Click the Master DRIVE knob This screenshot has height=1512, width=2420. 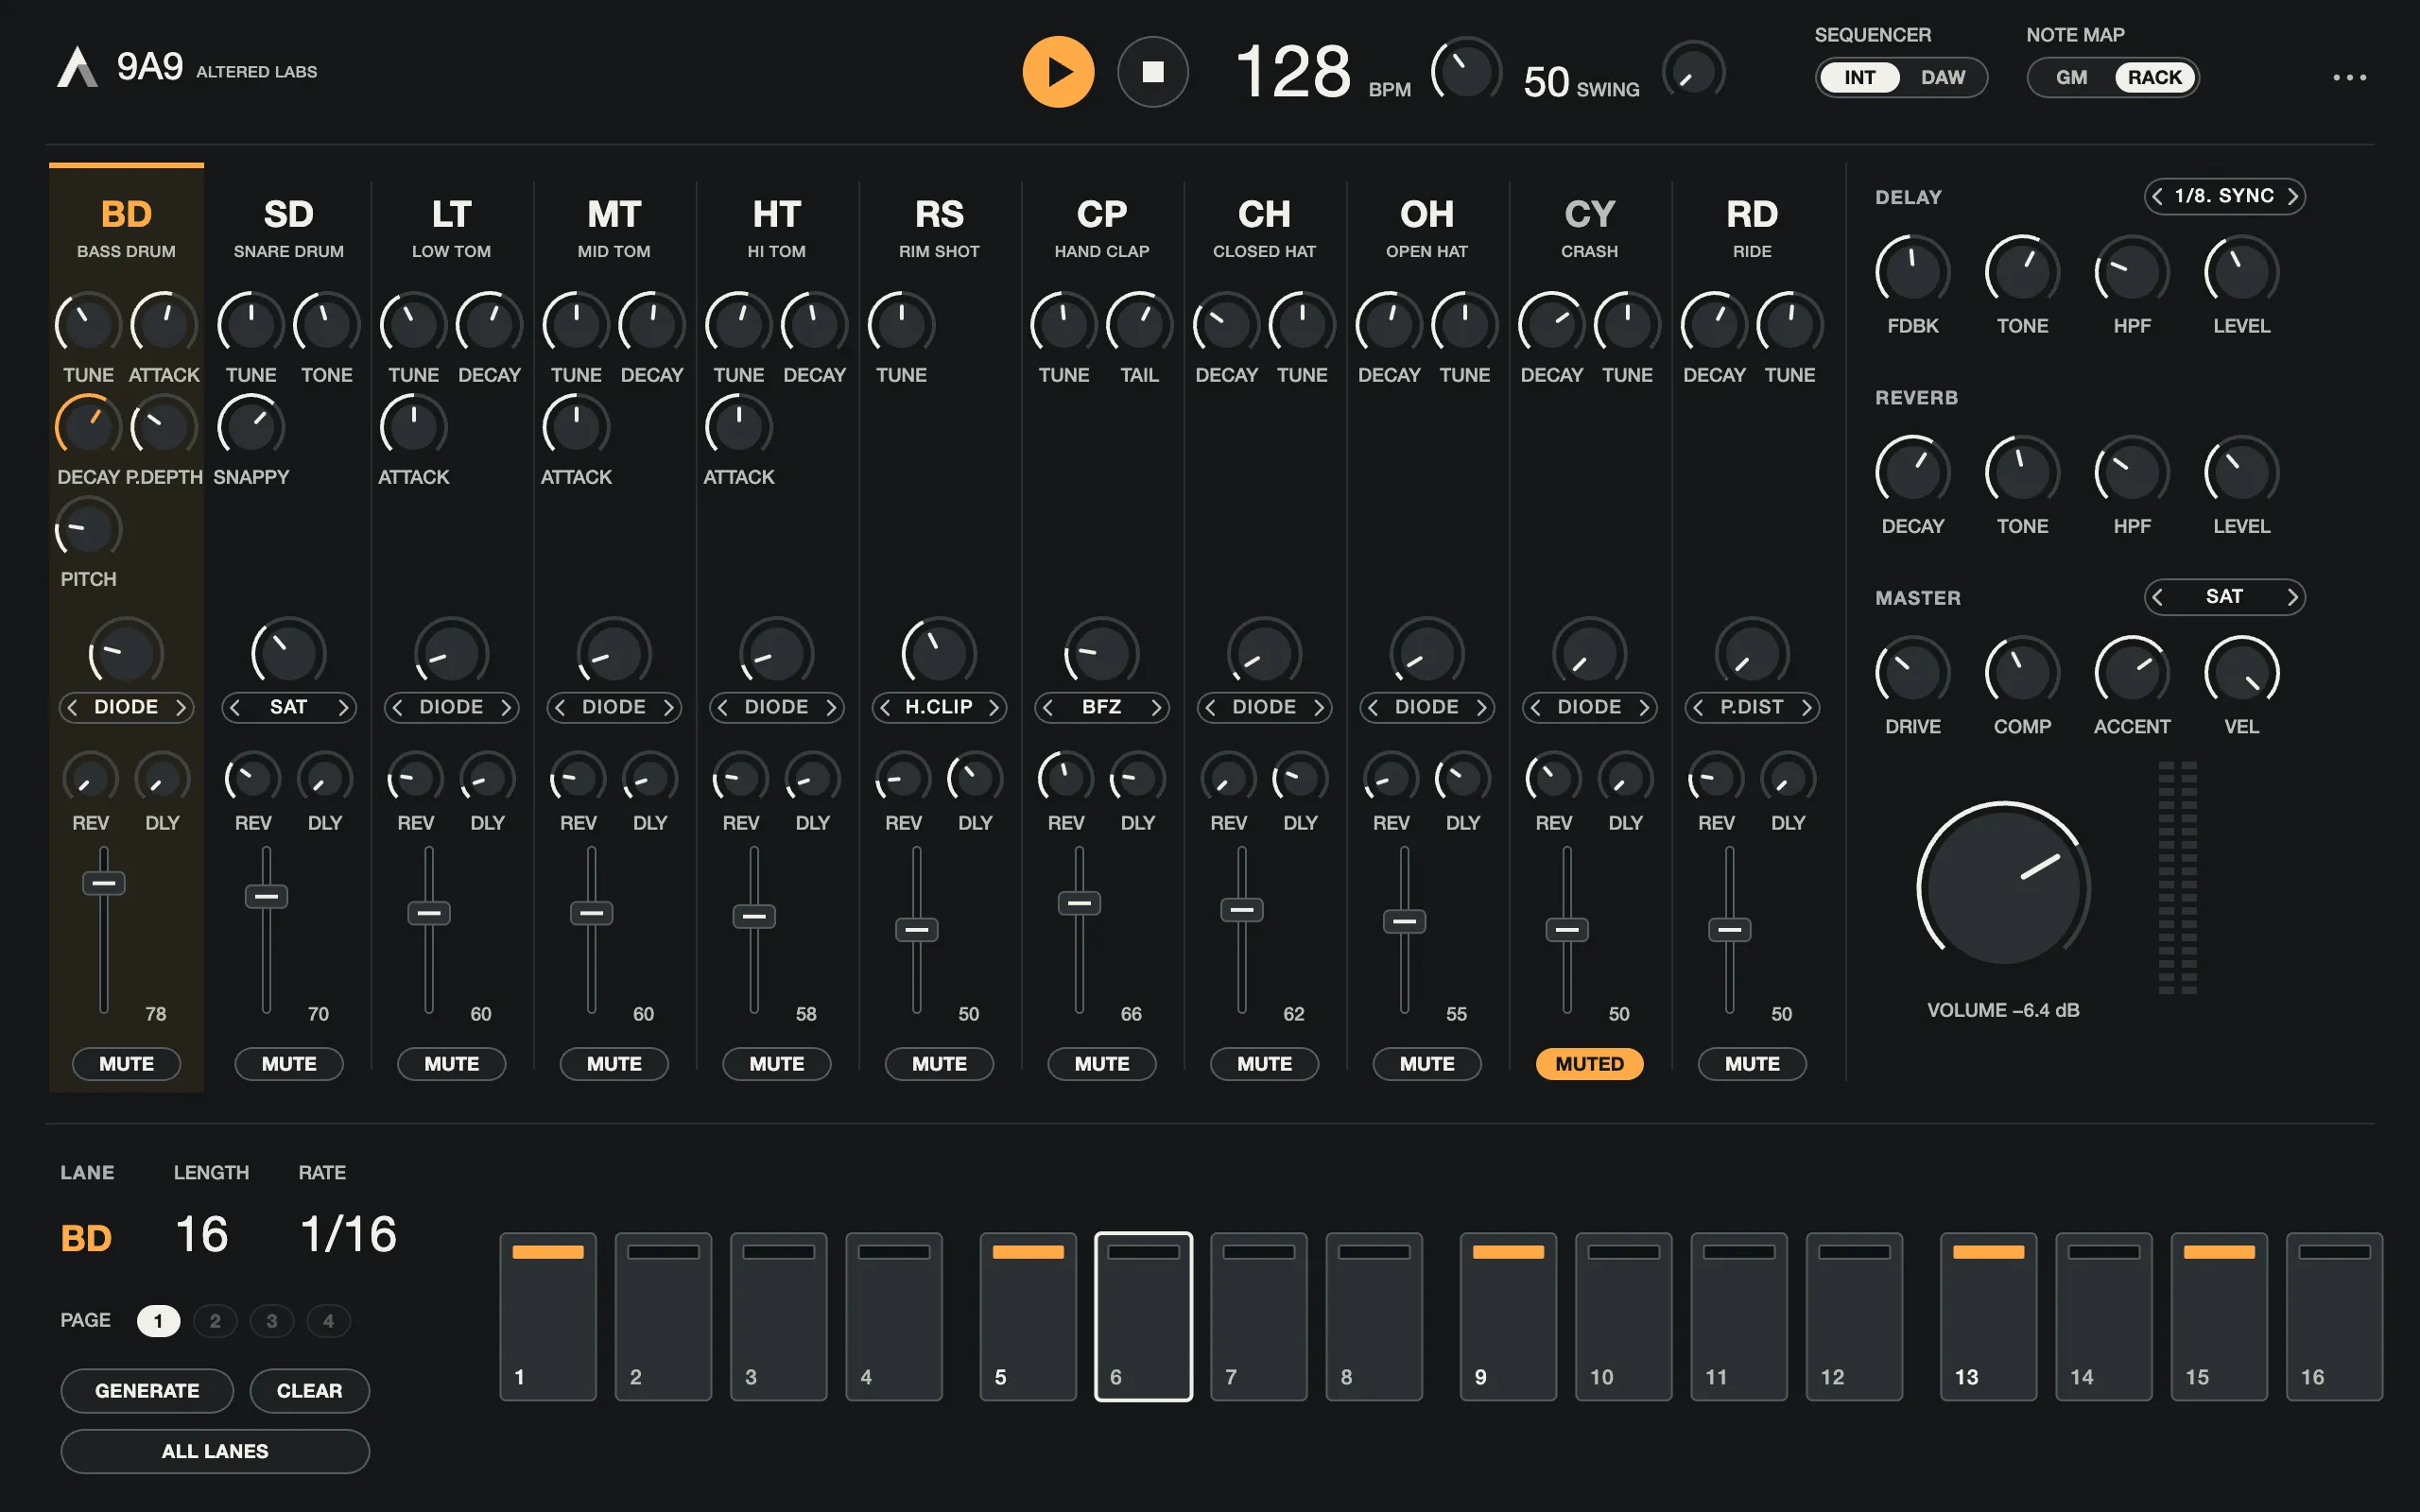(1912, 672)
